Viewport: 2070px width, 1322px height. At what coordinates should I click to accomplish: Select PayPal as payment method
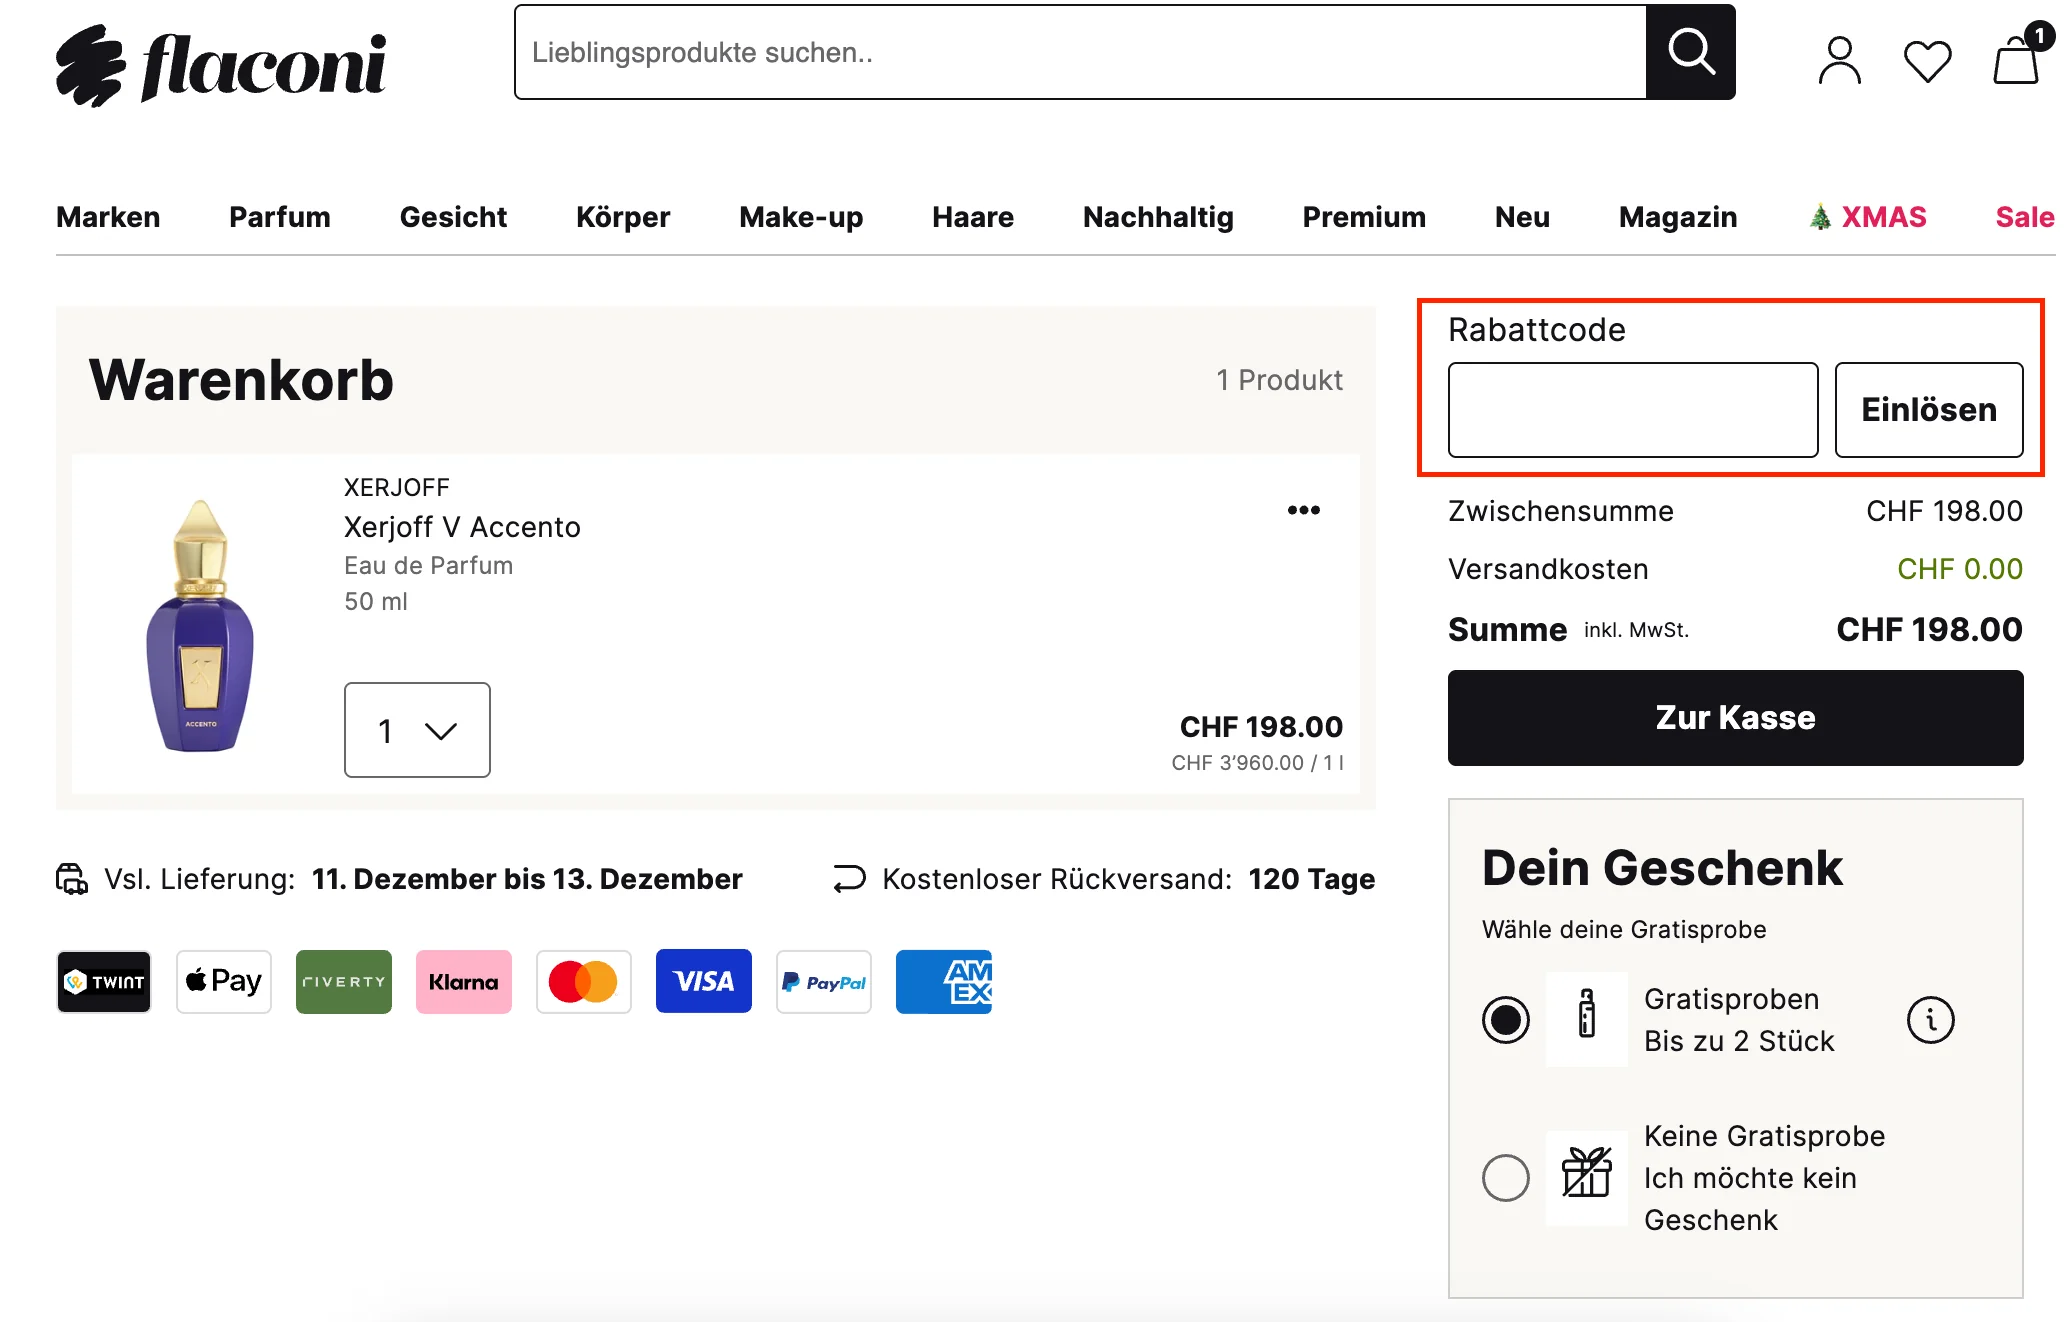pos(823,981)
